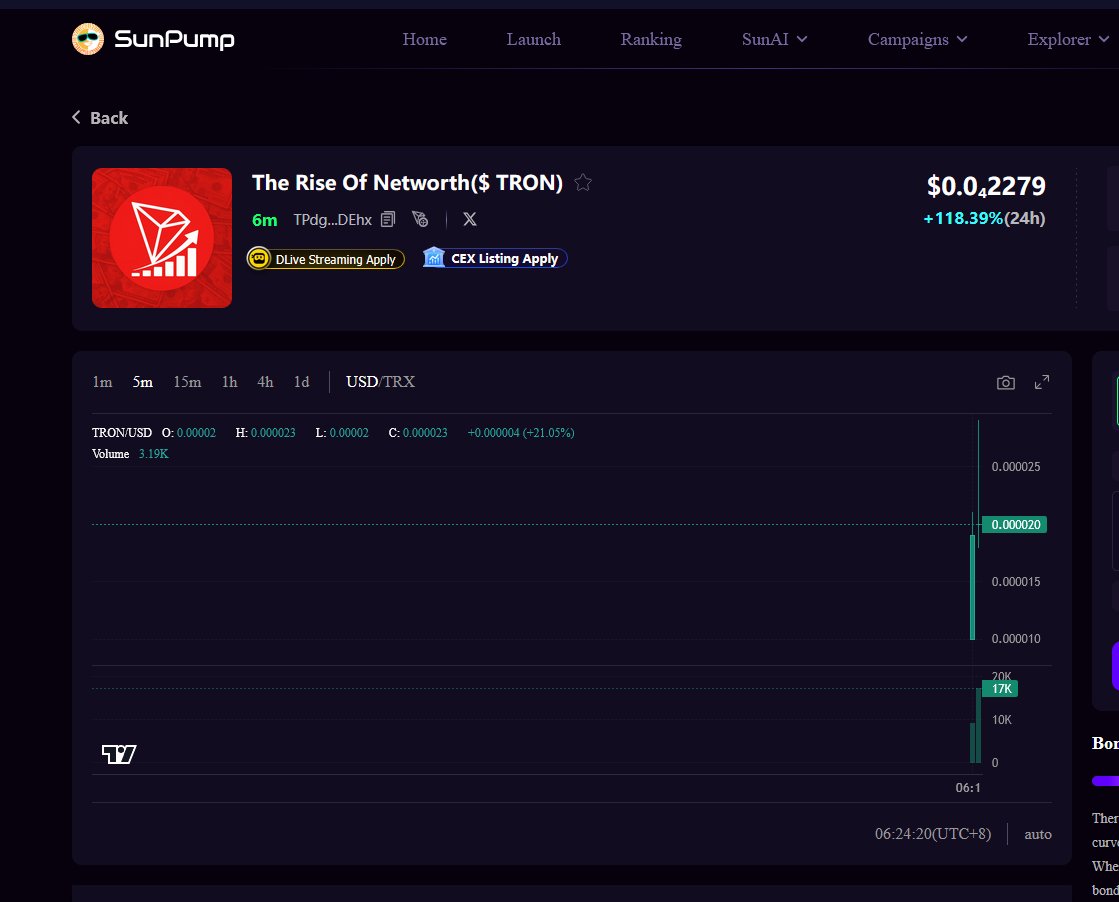Viewport: 1119px width, 902px height.
Task: Click the Volume 3.19K indicator label
Action: coord(131,454)
